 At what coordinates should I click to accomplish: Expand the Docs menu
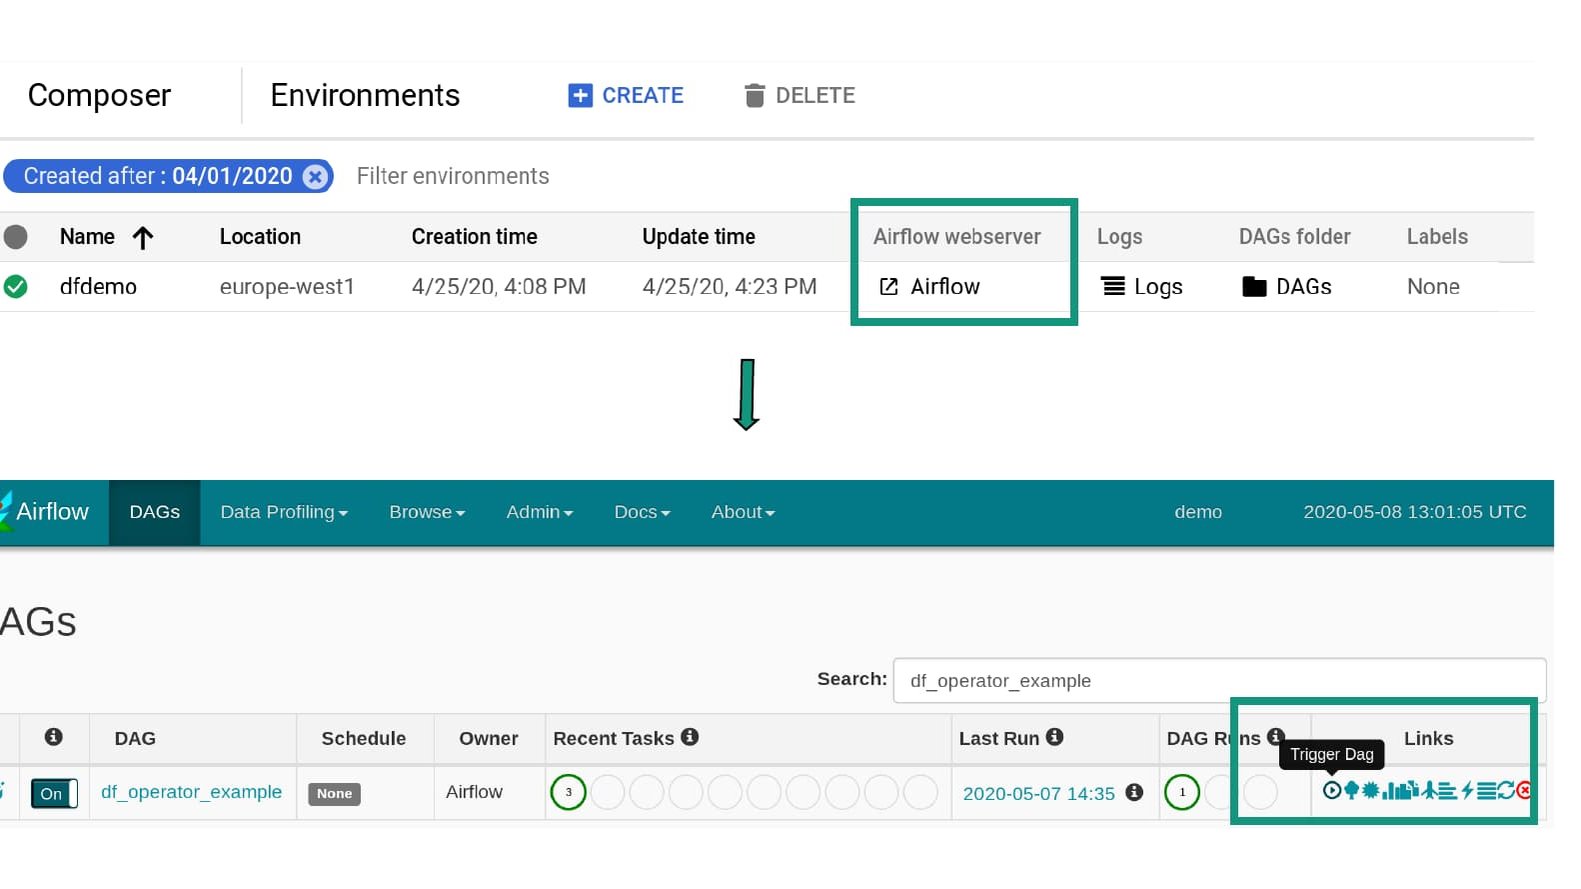click(642, 512)
